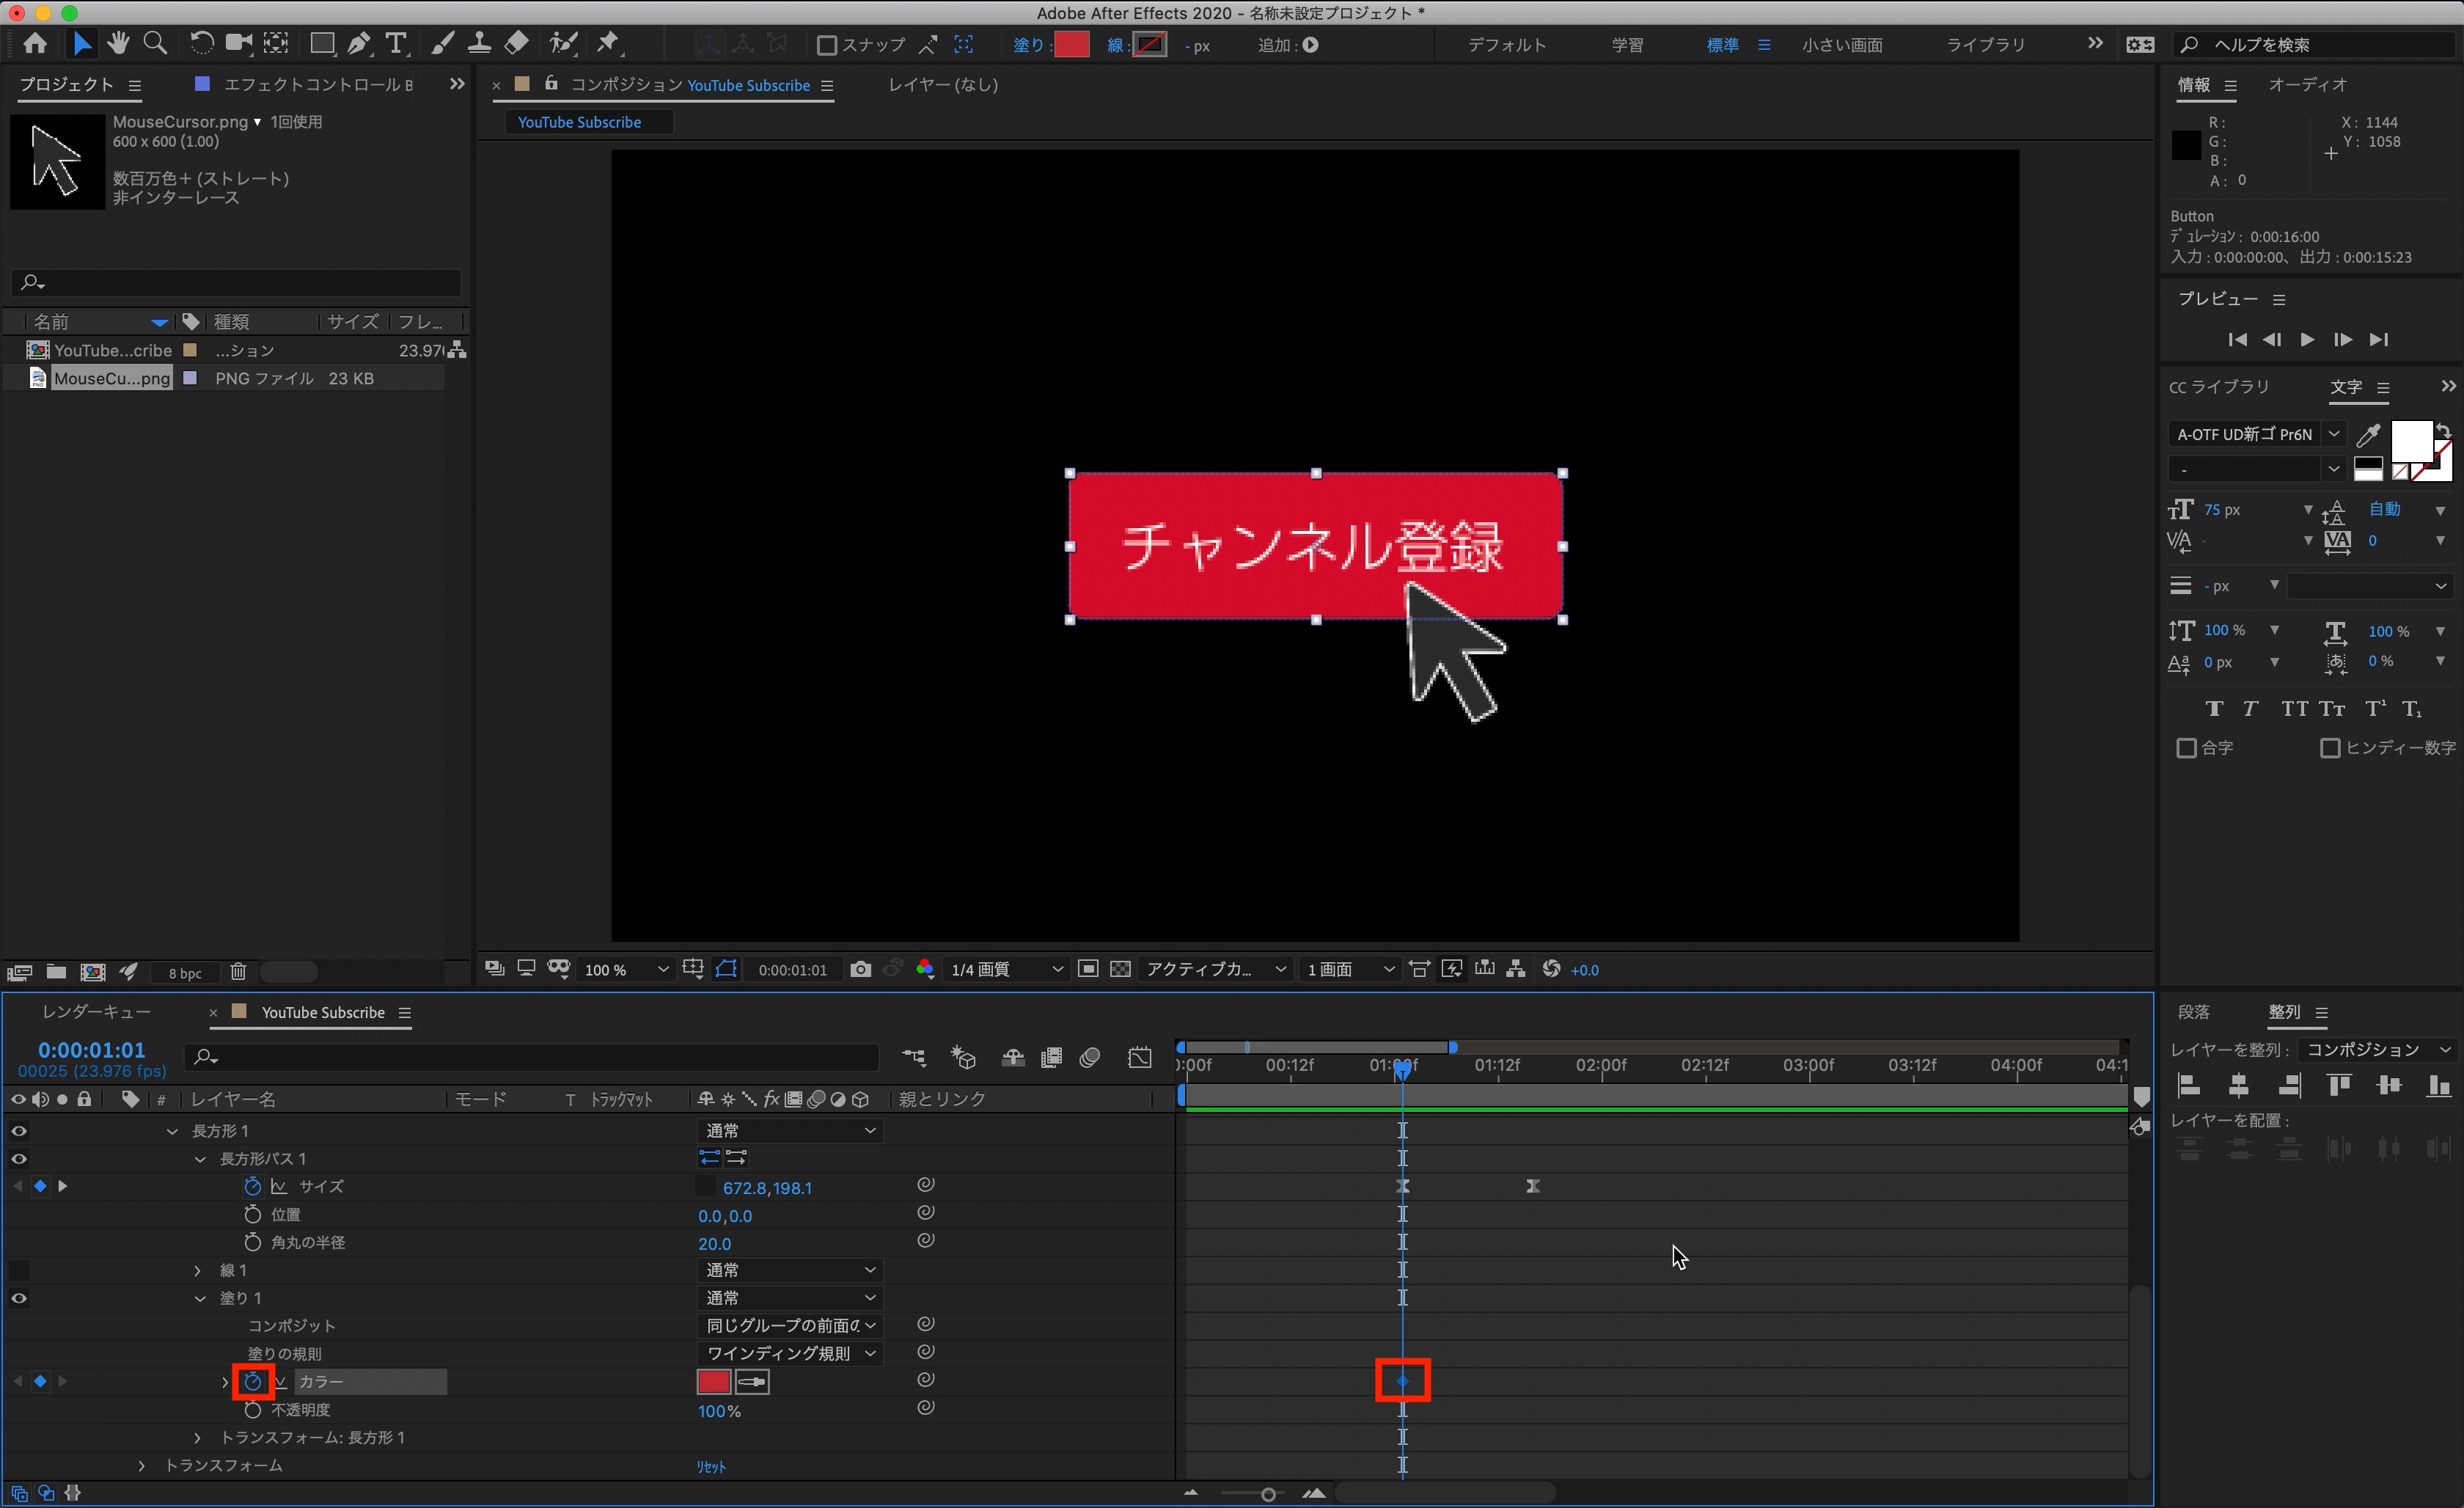Expand the トランスフォーム property group
The height and width of the screenshot is (1508, 2464).
[142, 1465]
